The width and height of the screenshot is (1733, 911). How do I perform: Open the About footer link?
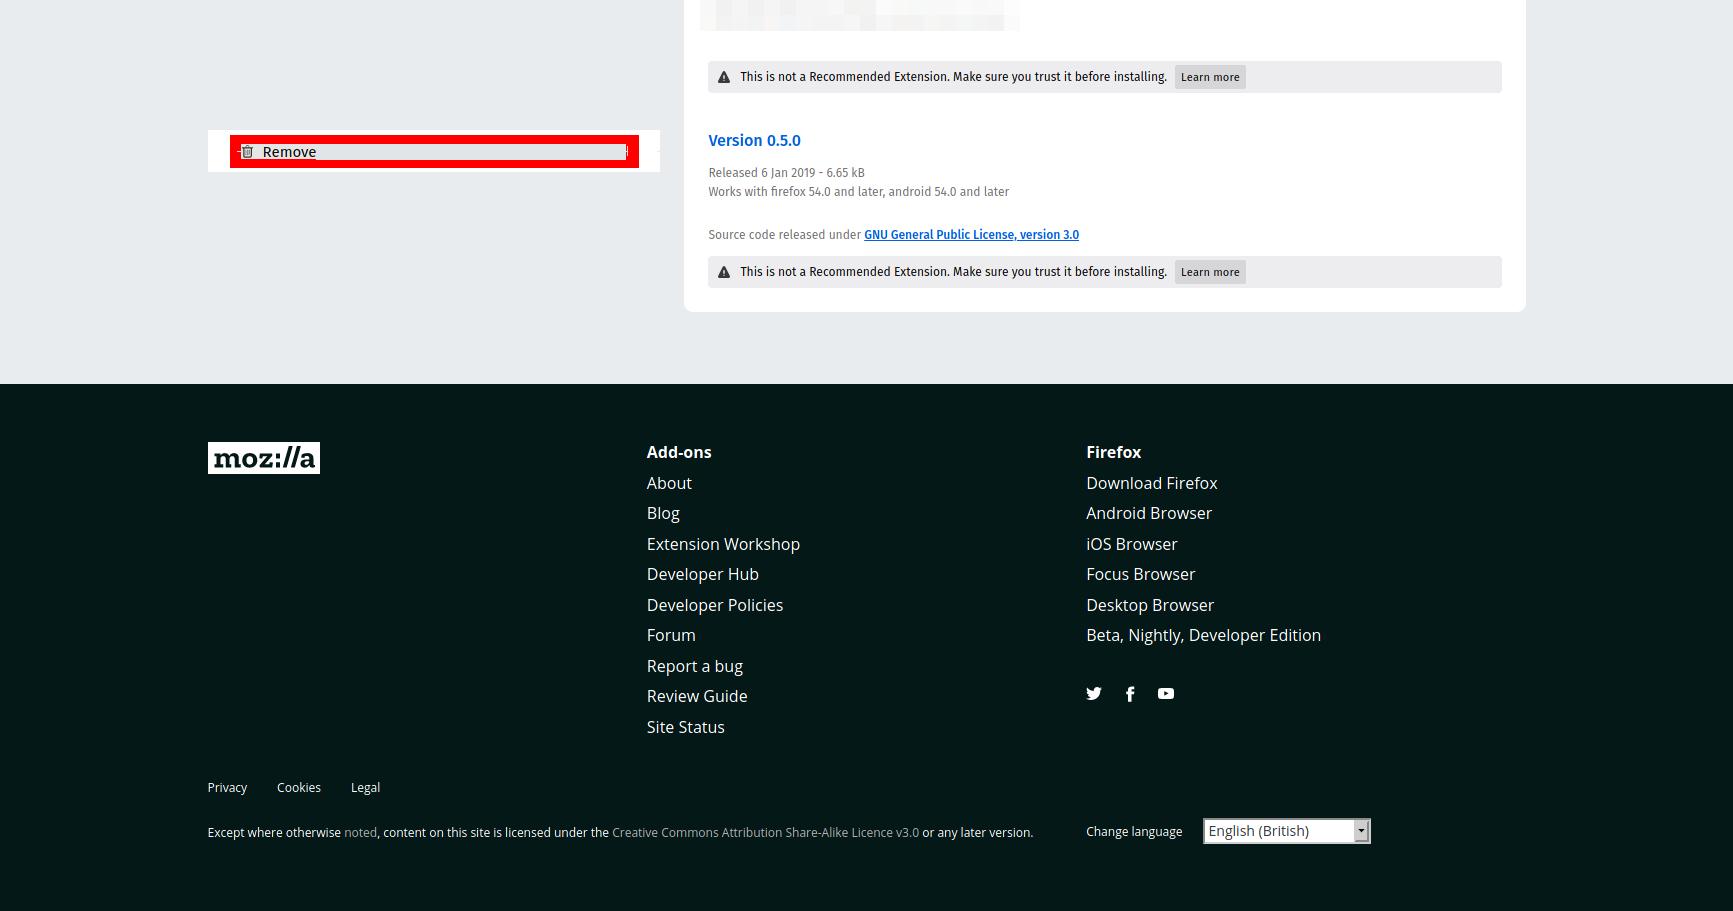tap(669, 483)
